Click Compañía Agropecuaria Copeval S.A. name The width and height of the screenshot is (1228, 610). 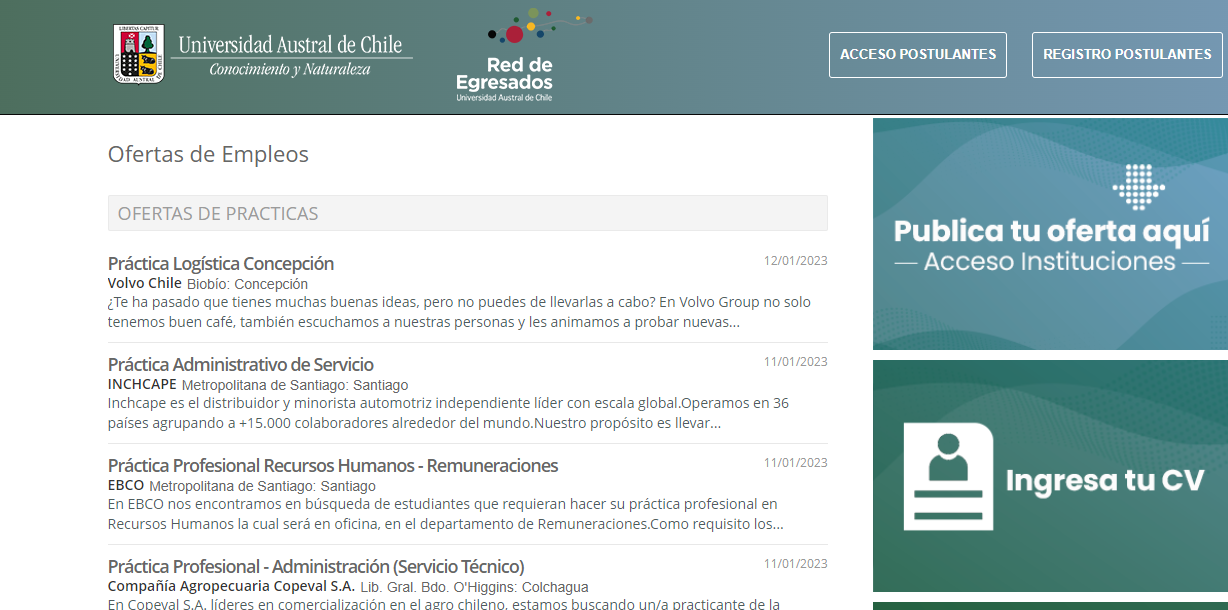(231, 586)
